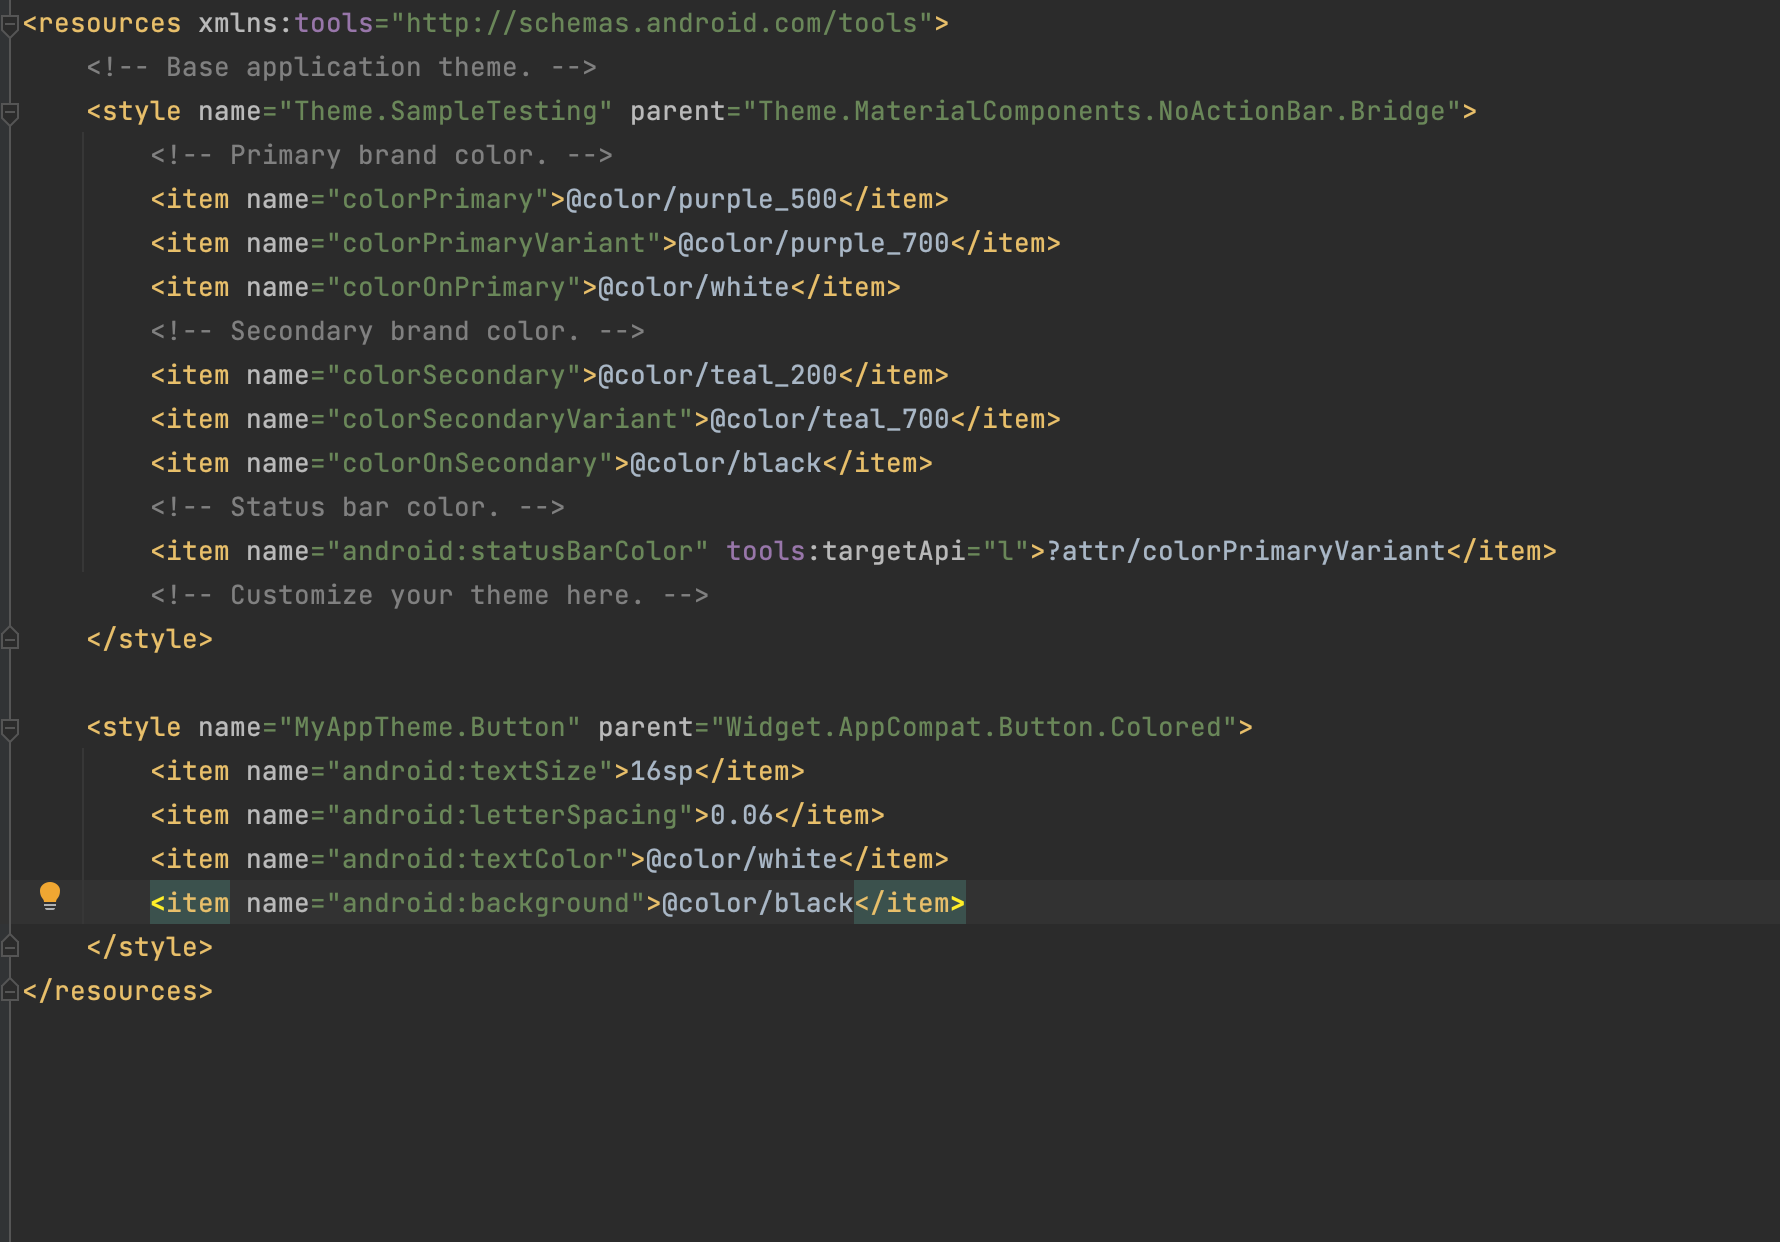Click the 16sp text size value

point(662,772)
